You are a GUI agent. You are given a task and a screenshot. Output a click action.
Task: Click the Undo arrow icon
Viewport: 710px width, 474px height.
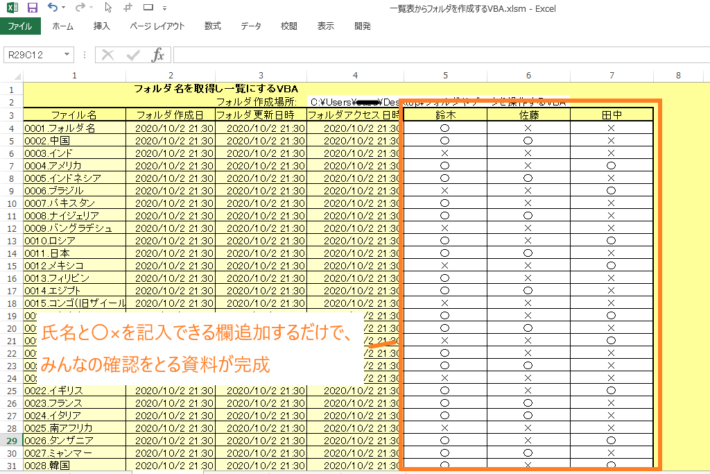click(x=52, y=7)
